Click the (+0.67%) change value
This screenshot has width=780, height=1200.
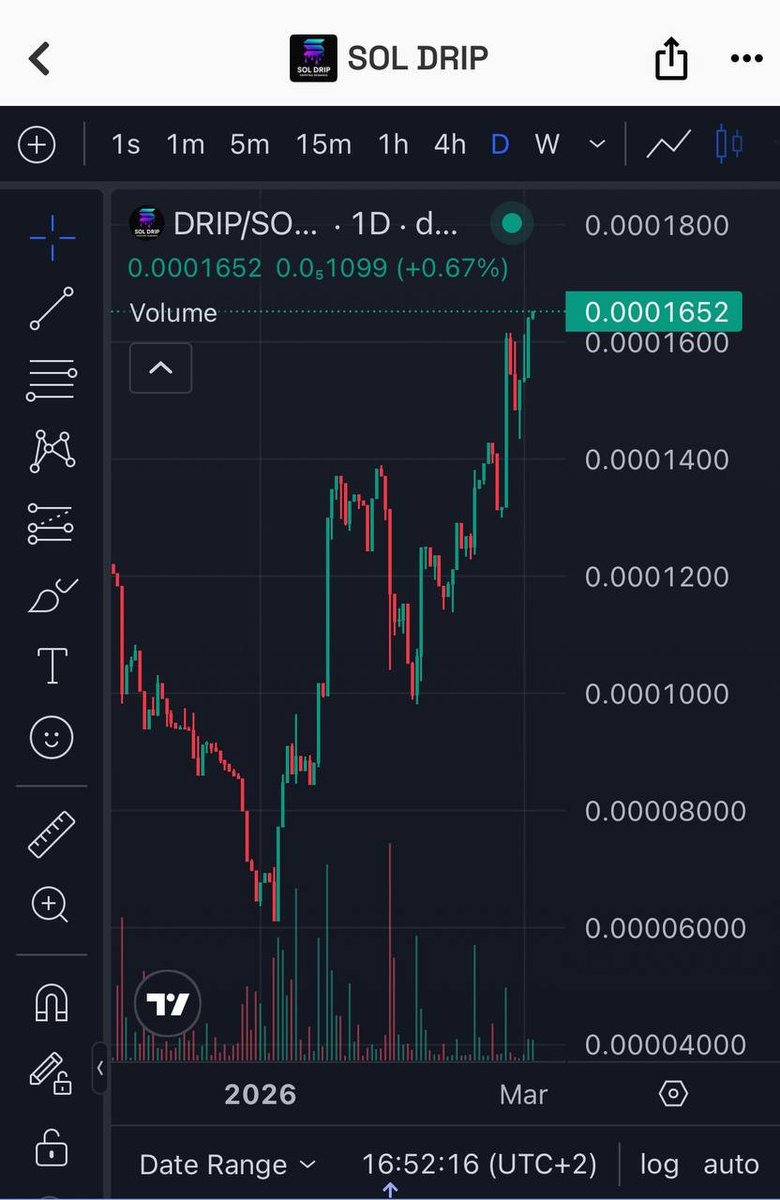(452, 268)
